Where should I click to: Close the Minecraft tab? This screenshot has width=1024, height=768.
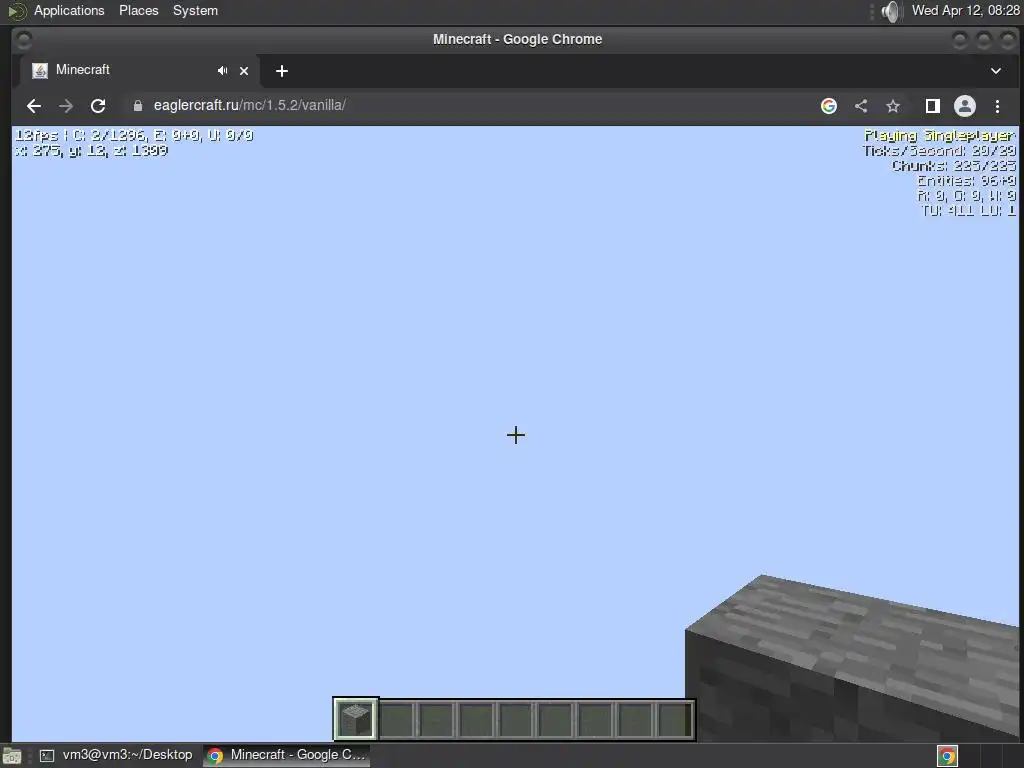click(244, 71)
